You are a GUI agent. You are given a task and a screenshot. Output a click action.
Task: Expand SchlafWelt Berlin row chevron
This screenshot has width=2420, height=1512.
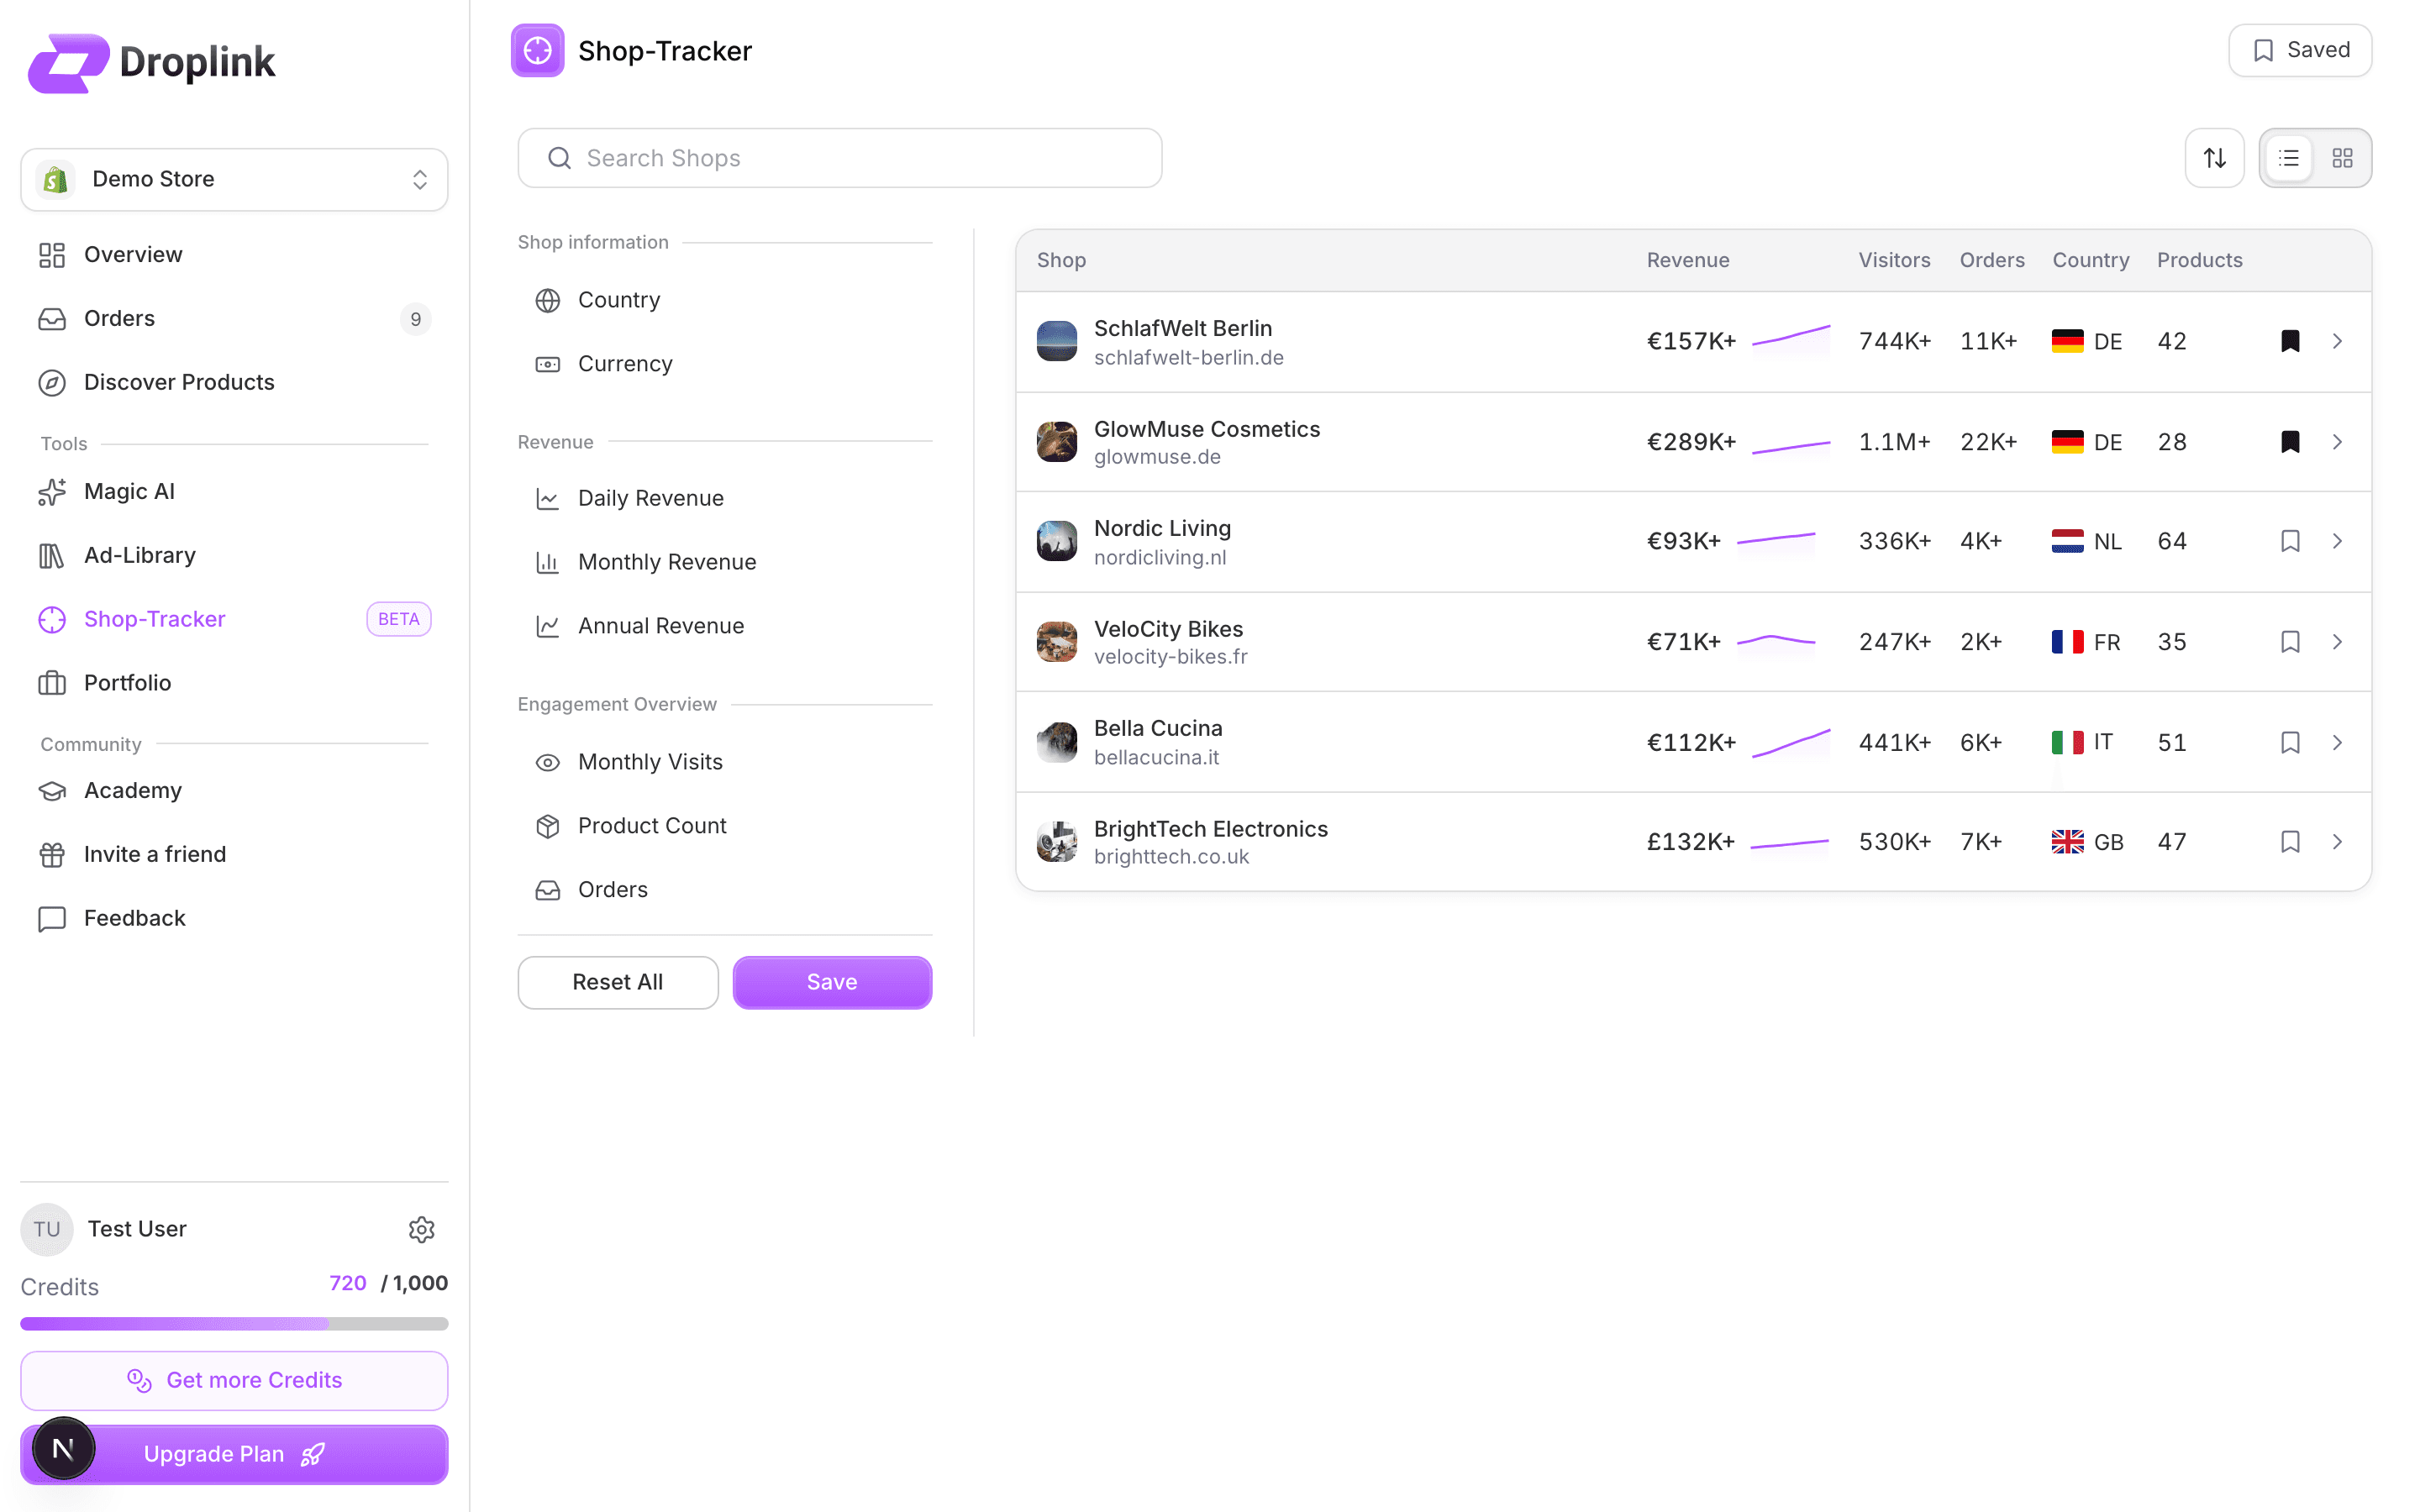pos(2337,341)
